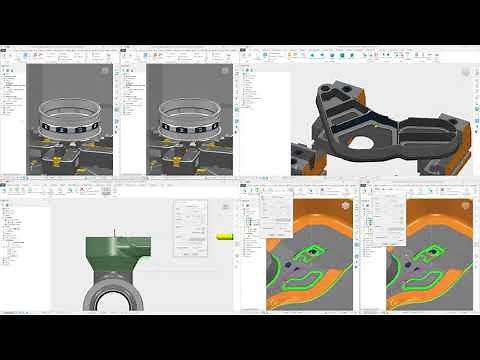Click the red X icon in the bottom-left window ribbon
Screen dimensions: 480x360
[x=82, y=190]
